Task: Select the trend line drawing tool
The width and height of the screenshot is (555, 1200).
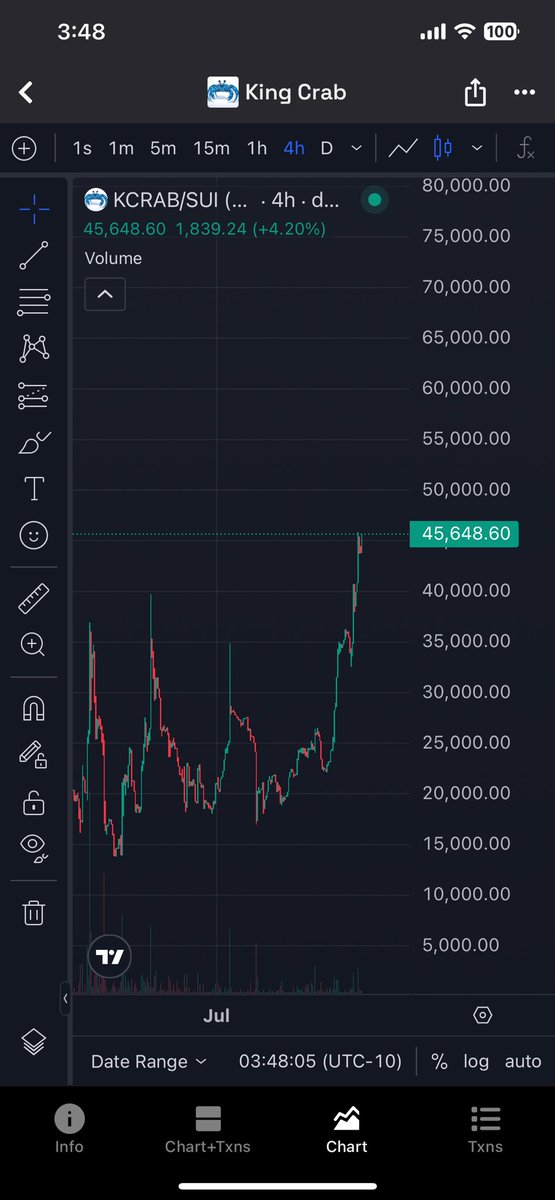Action: pyautogui.click(x=34, y=255)
